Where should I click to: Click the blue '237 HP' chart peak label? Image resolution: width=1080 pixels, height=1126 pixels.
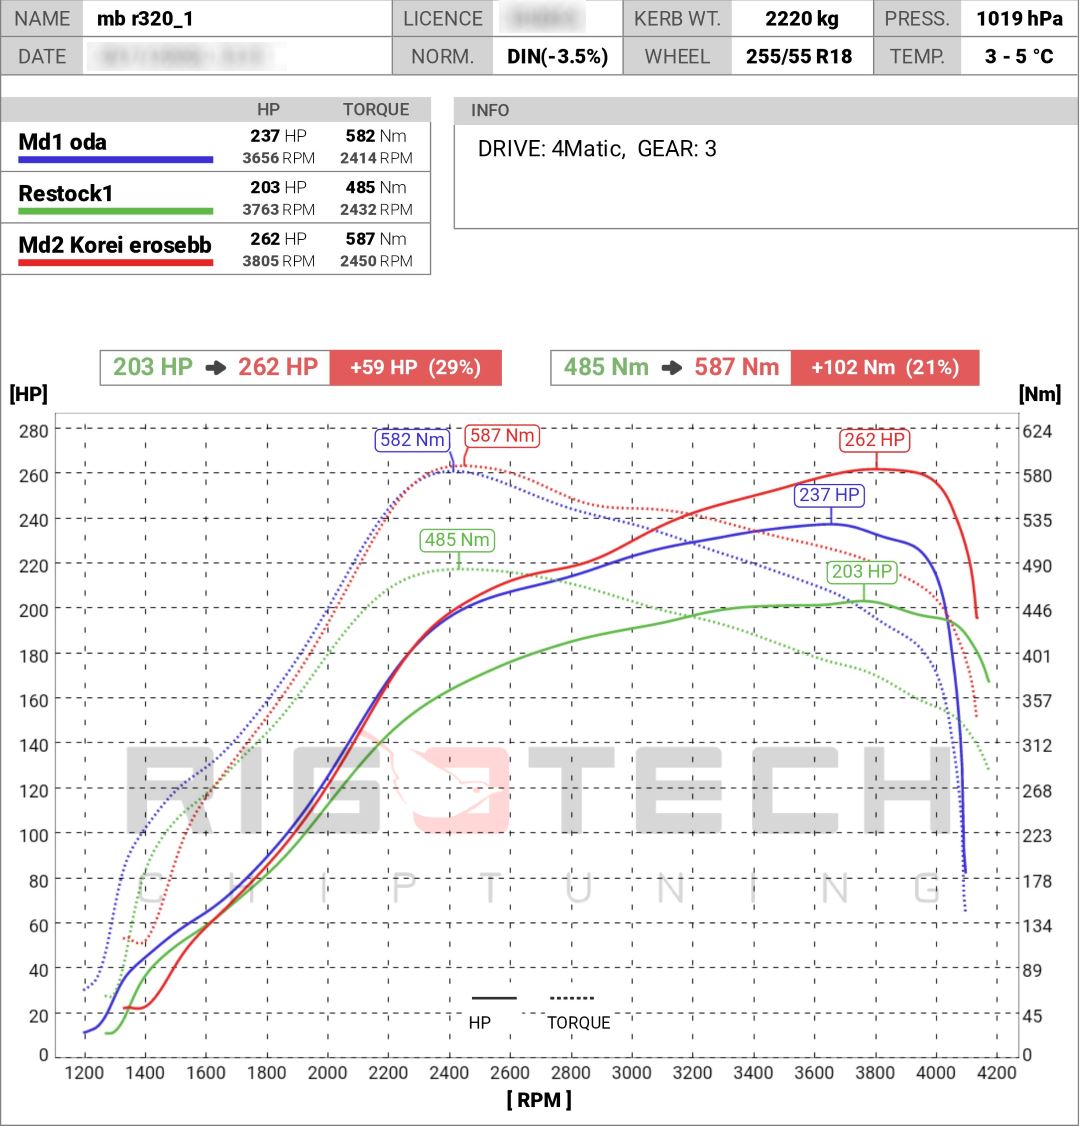(x=829, y=495)
